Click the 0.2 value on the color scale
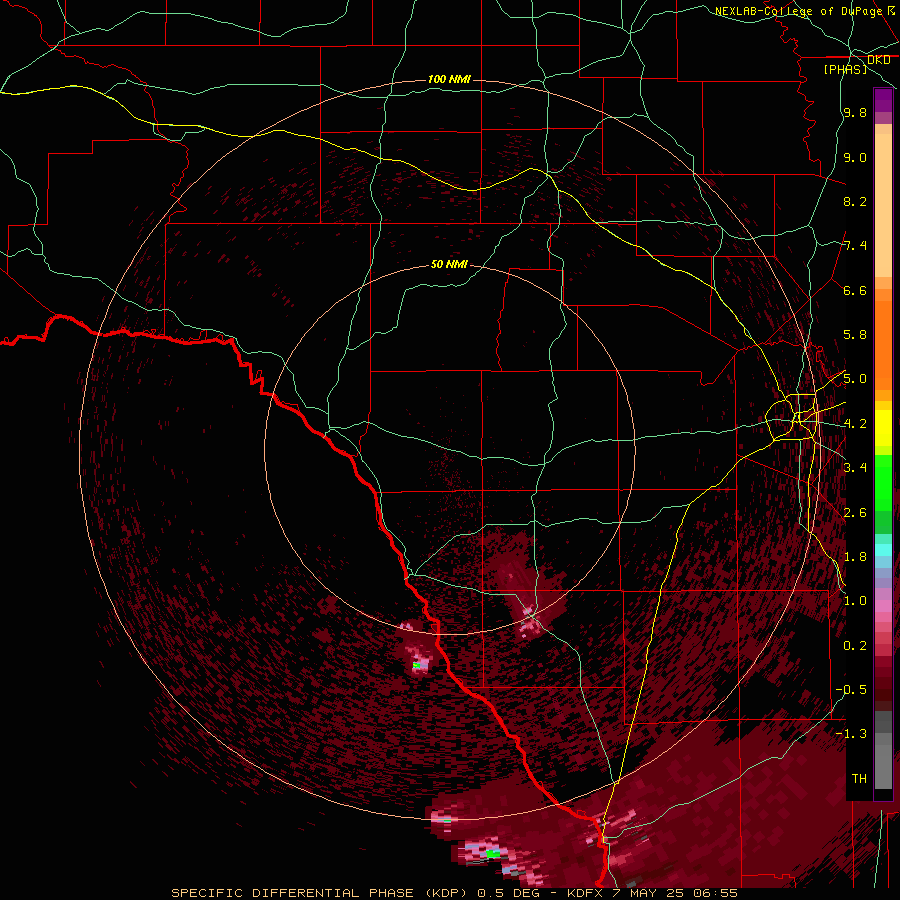 point(855,646)
